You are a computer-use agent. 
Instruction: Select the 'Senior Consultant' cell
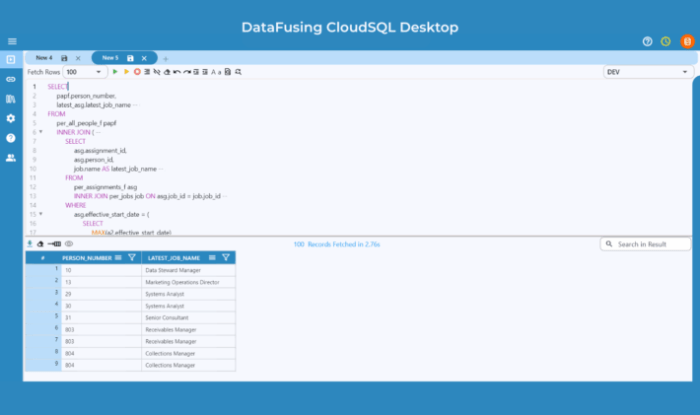pyautogui.click(x=188, y=317)
